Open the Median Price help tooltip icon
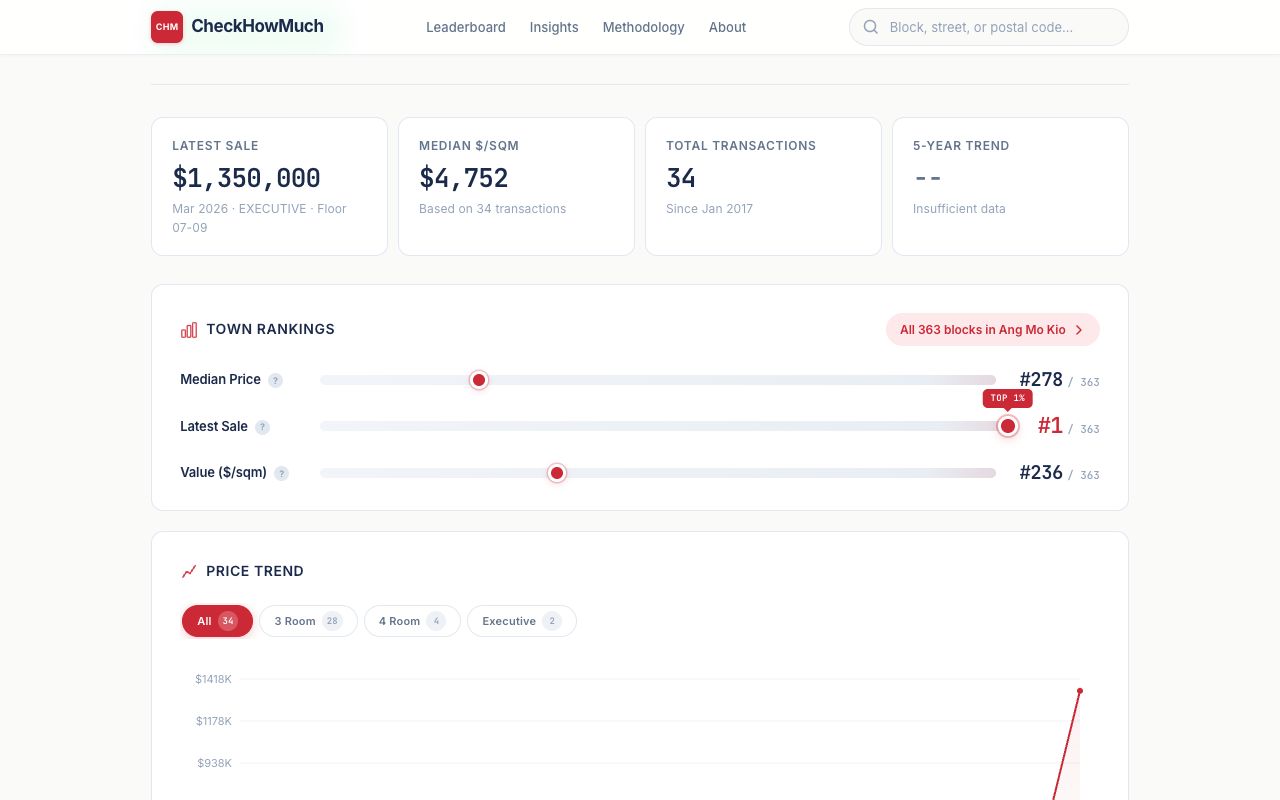 click(276, 380)
